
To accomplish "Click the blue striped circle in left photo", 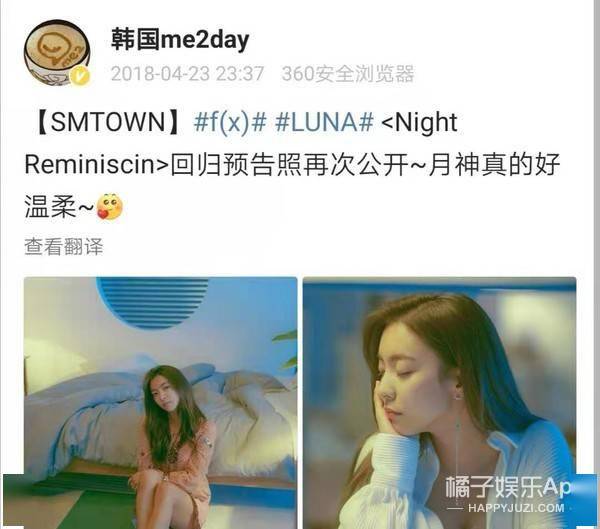I will (x=152, y=302).
